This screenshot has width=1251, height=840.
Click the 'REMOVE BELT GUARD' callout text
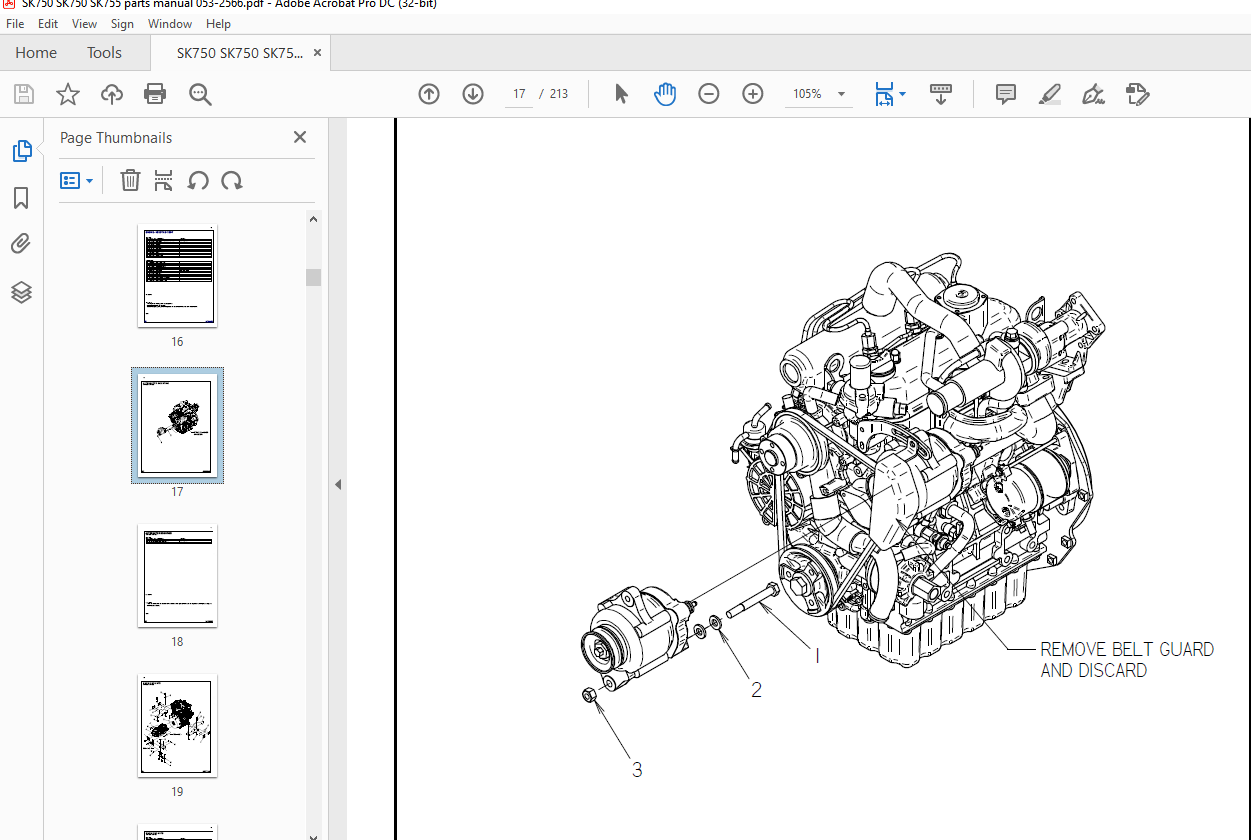tap(1127, 649)
